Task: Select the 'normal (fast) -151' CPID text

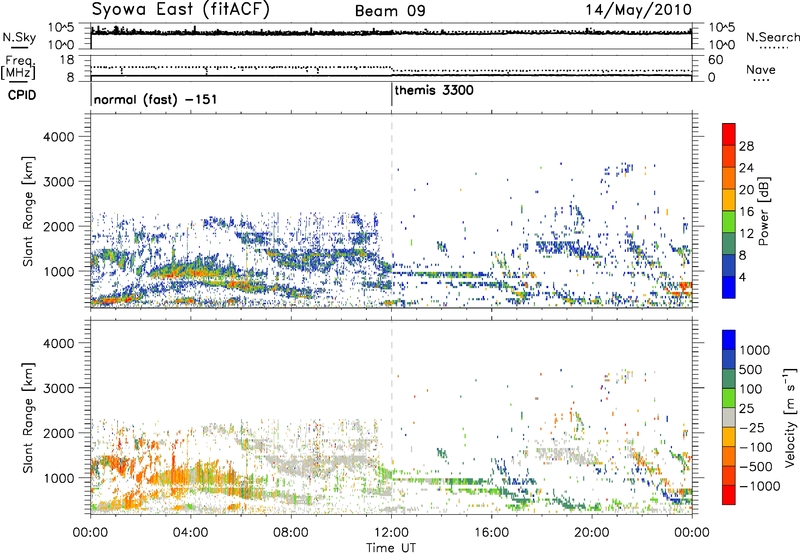Action: (x=155, y=99)
